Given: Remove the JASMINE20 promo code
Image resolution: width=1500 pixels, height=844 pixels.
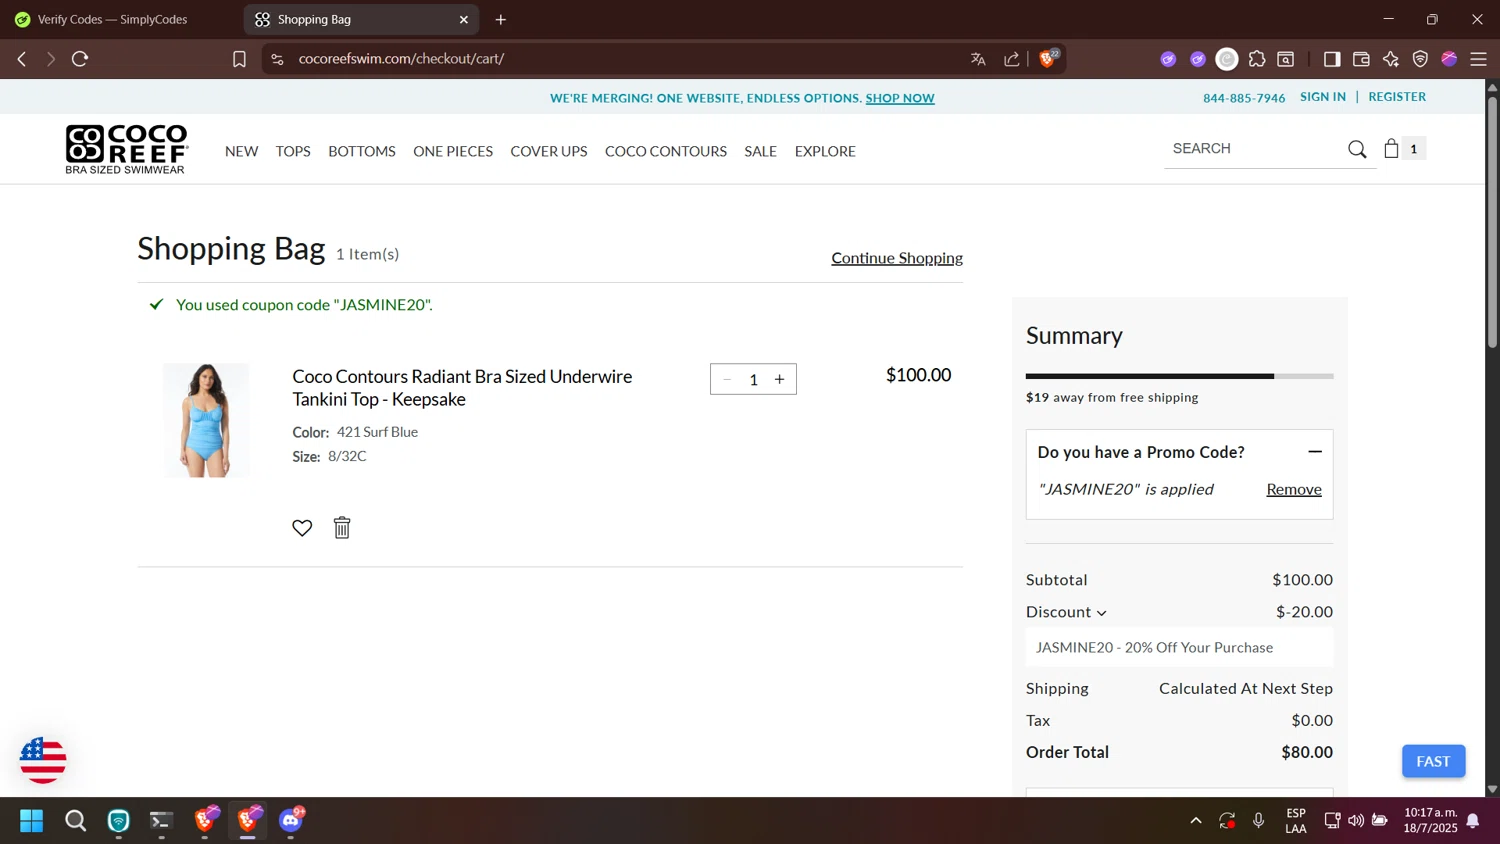Looking at the screenshot, I should coord(1294,489).
